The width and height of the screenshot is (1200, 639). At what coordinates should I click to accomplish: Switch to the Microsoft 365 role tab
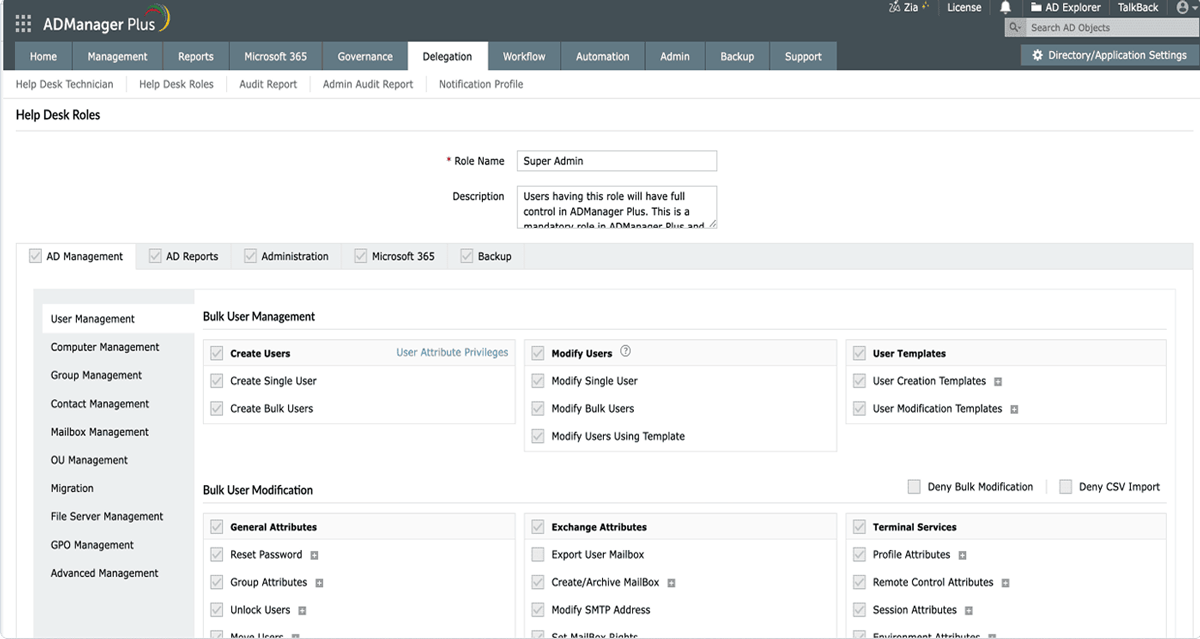pyautogui.click(x=395, y=256)
